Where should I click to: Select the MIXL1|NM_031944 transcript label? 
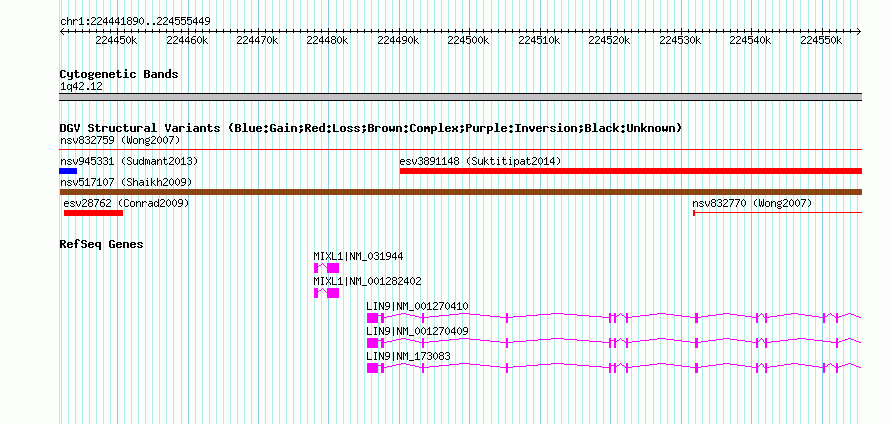[x=358, y=257]
